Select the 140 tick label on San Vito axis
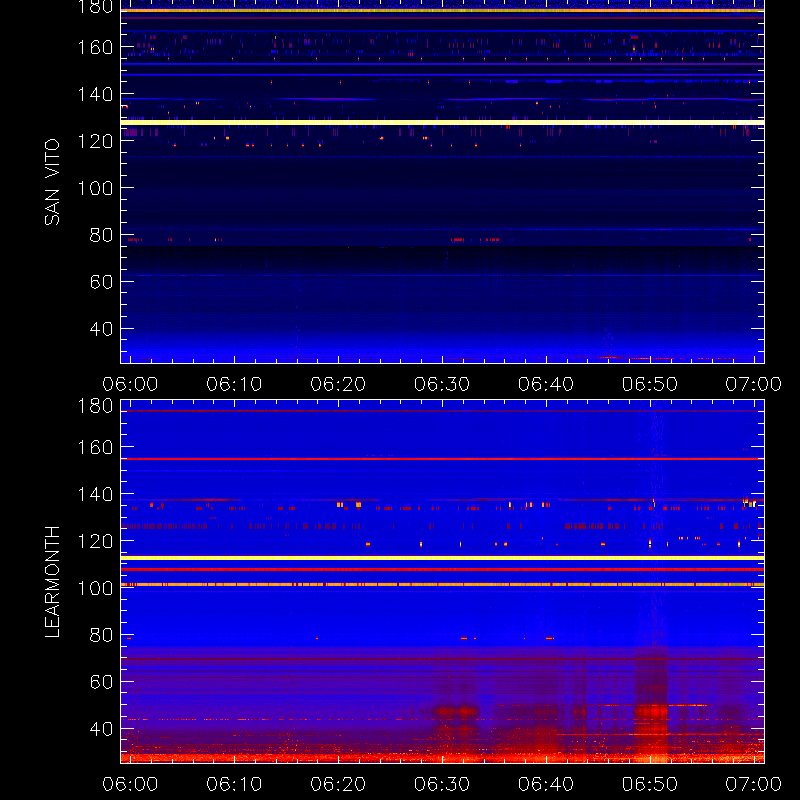 (x=95, y=94)
